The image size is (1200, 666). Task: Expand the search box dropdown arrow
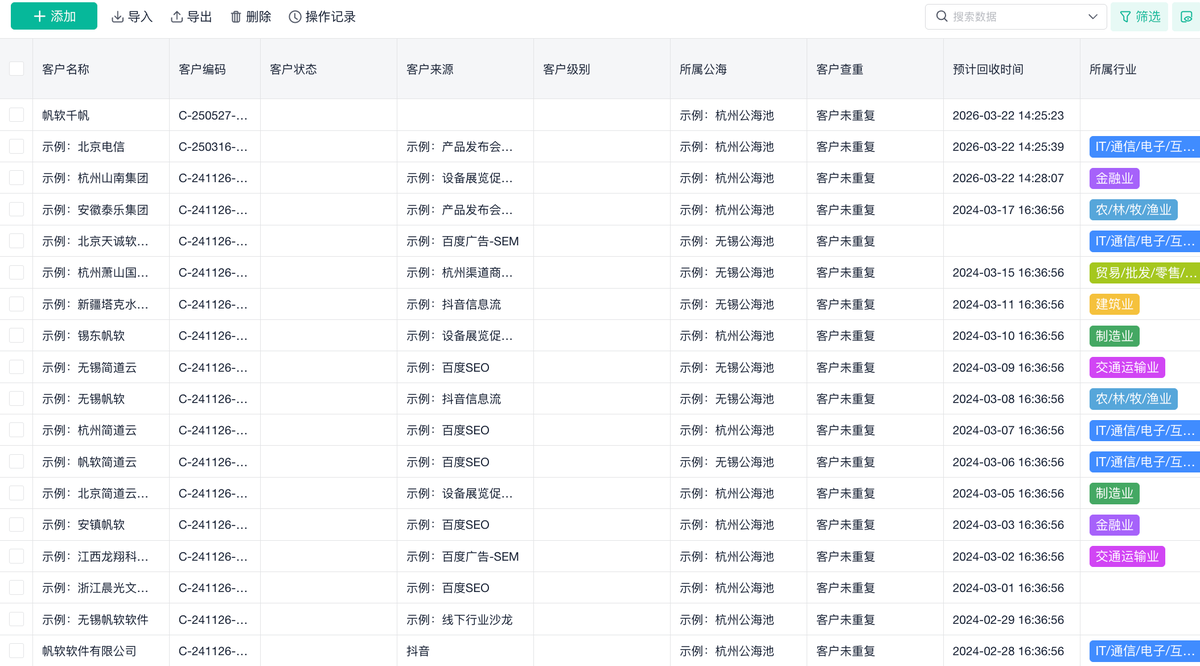click(x=1093, y=17)
